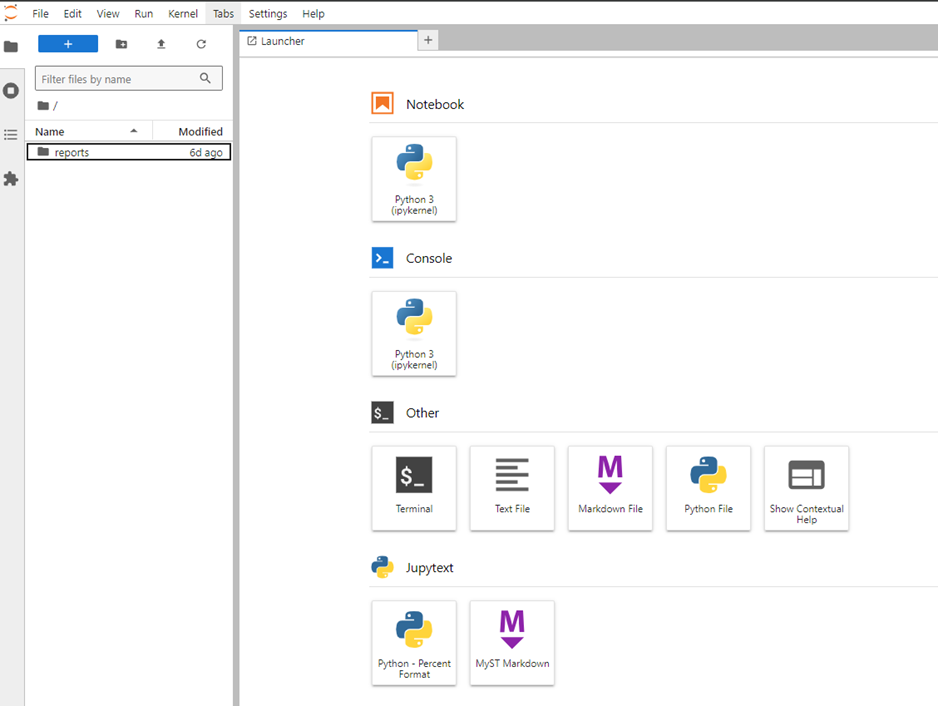Click the Filter files by name field

(129, 78)
